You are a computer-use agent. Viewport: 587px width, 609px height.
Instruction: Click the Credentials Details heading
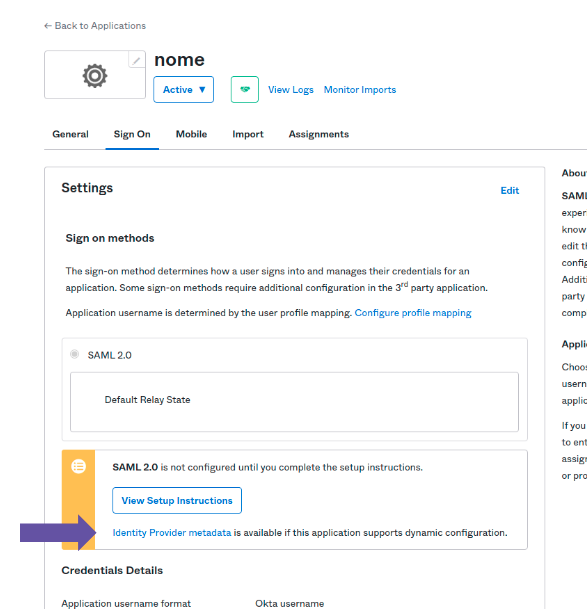[112, 570]
